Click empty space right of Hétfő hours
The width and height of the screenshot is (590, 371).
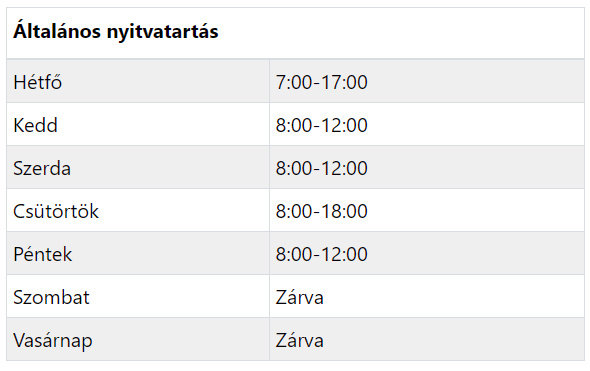[x=476, y=81]
